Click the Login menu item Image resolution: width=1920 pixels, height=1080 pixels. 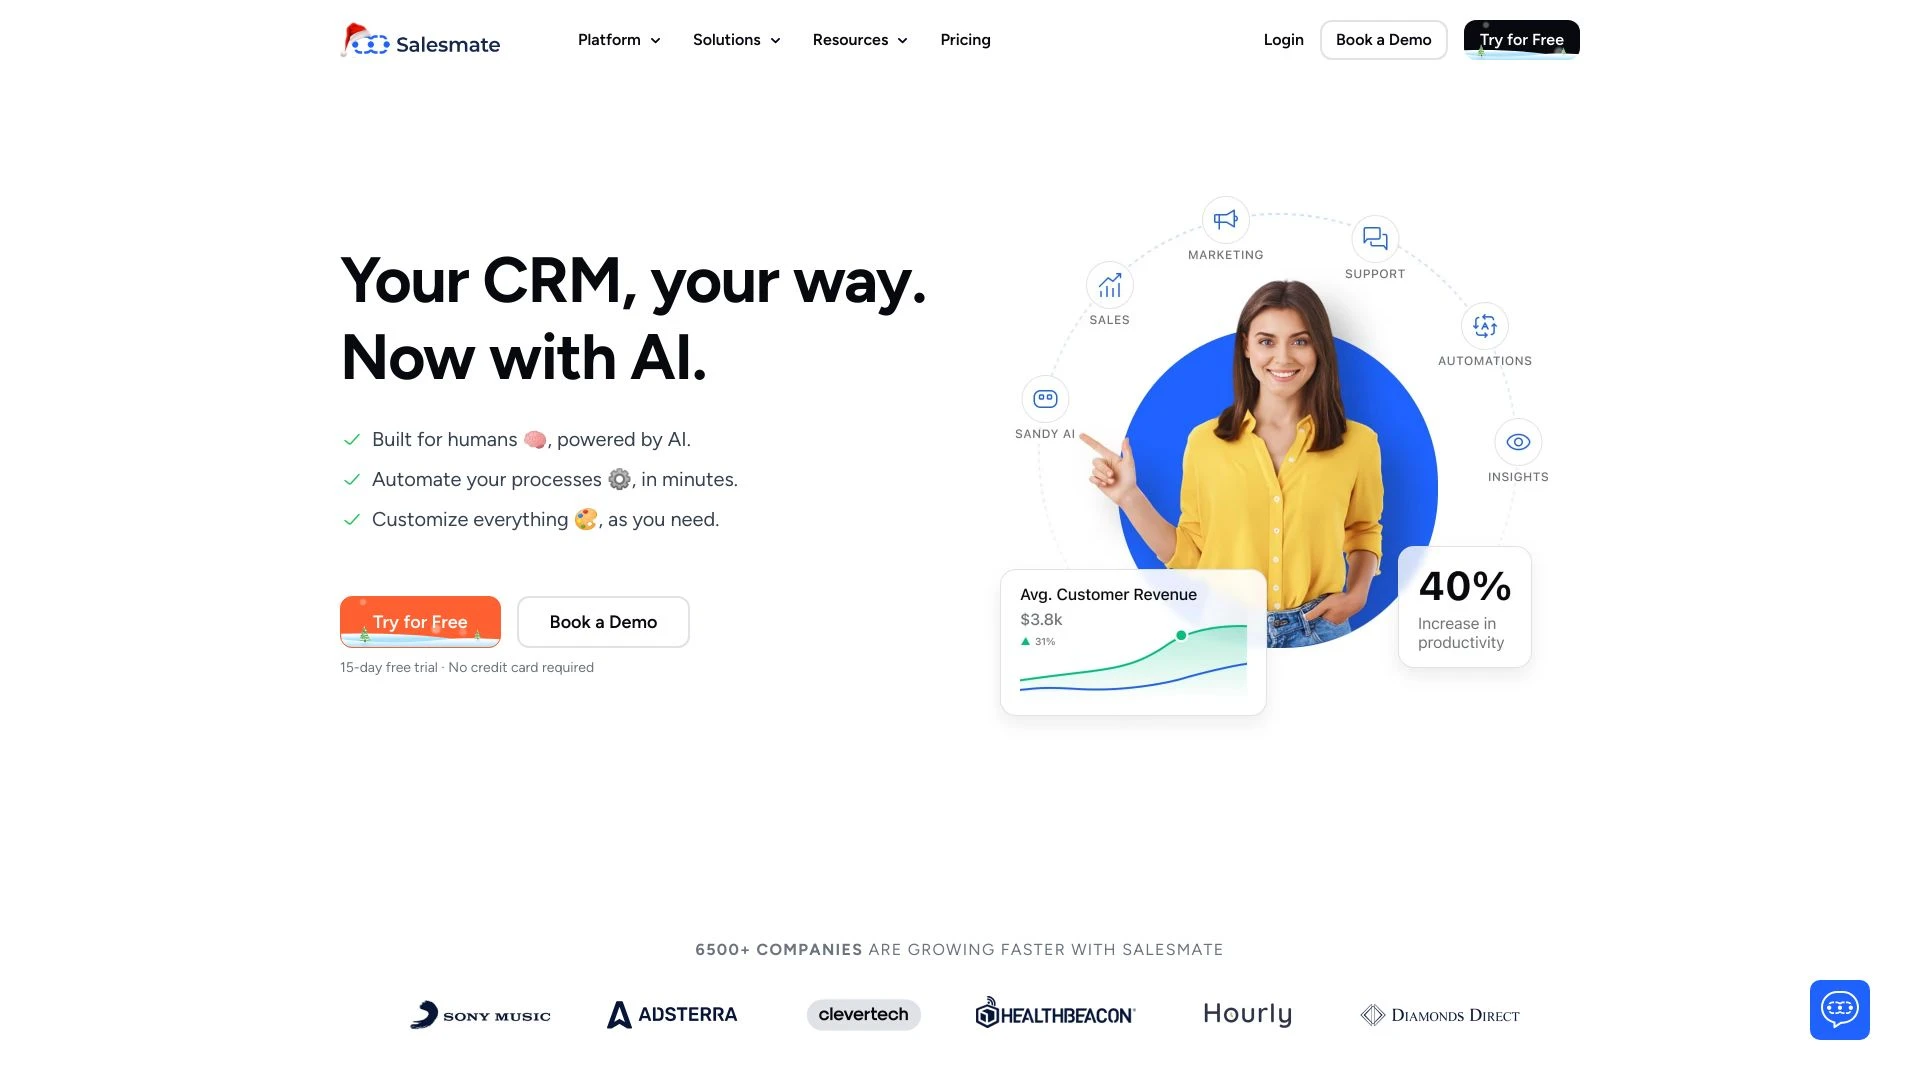(x=1283, y=40)
